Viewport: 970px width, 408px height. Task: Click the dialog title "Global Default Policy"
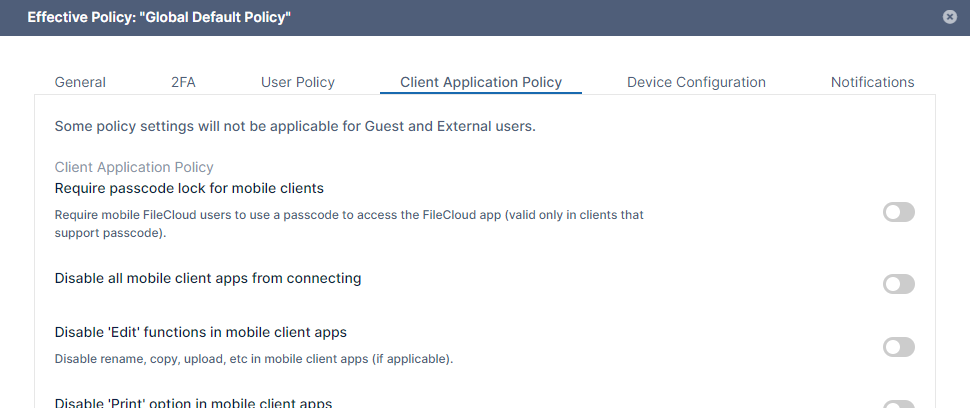pos(159,17)
